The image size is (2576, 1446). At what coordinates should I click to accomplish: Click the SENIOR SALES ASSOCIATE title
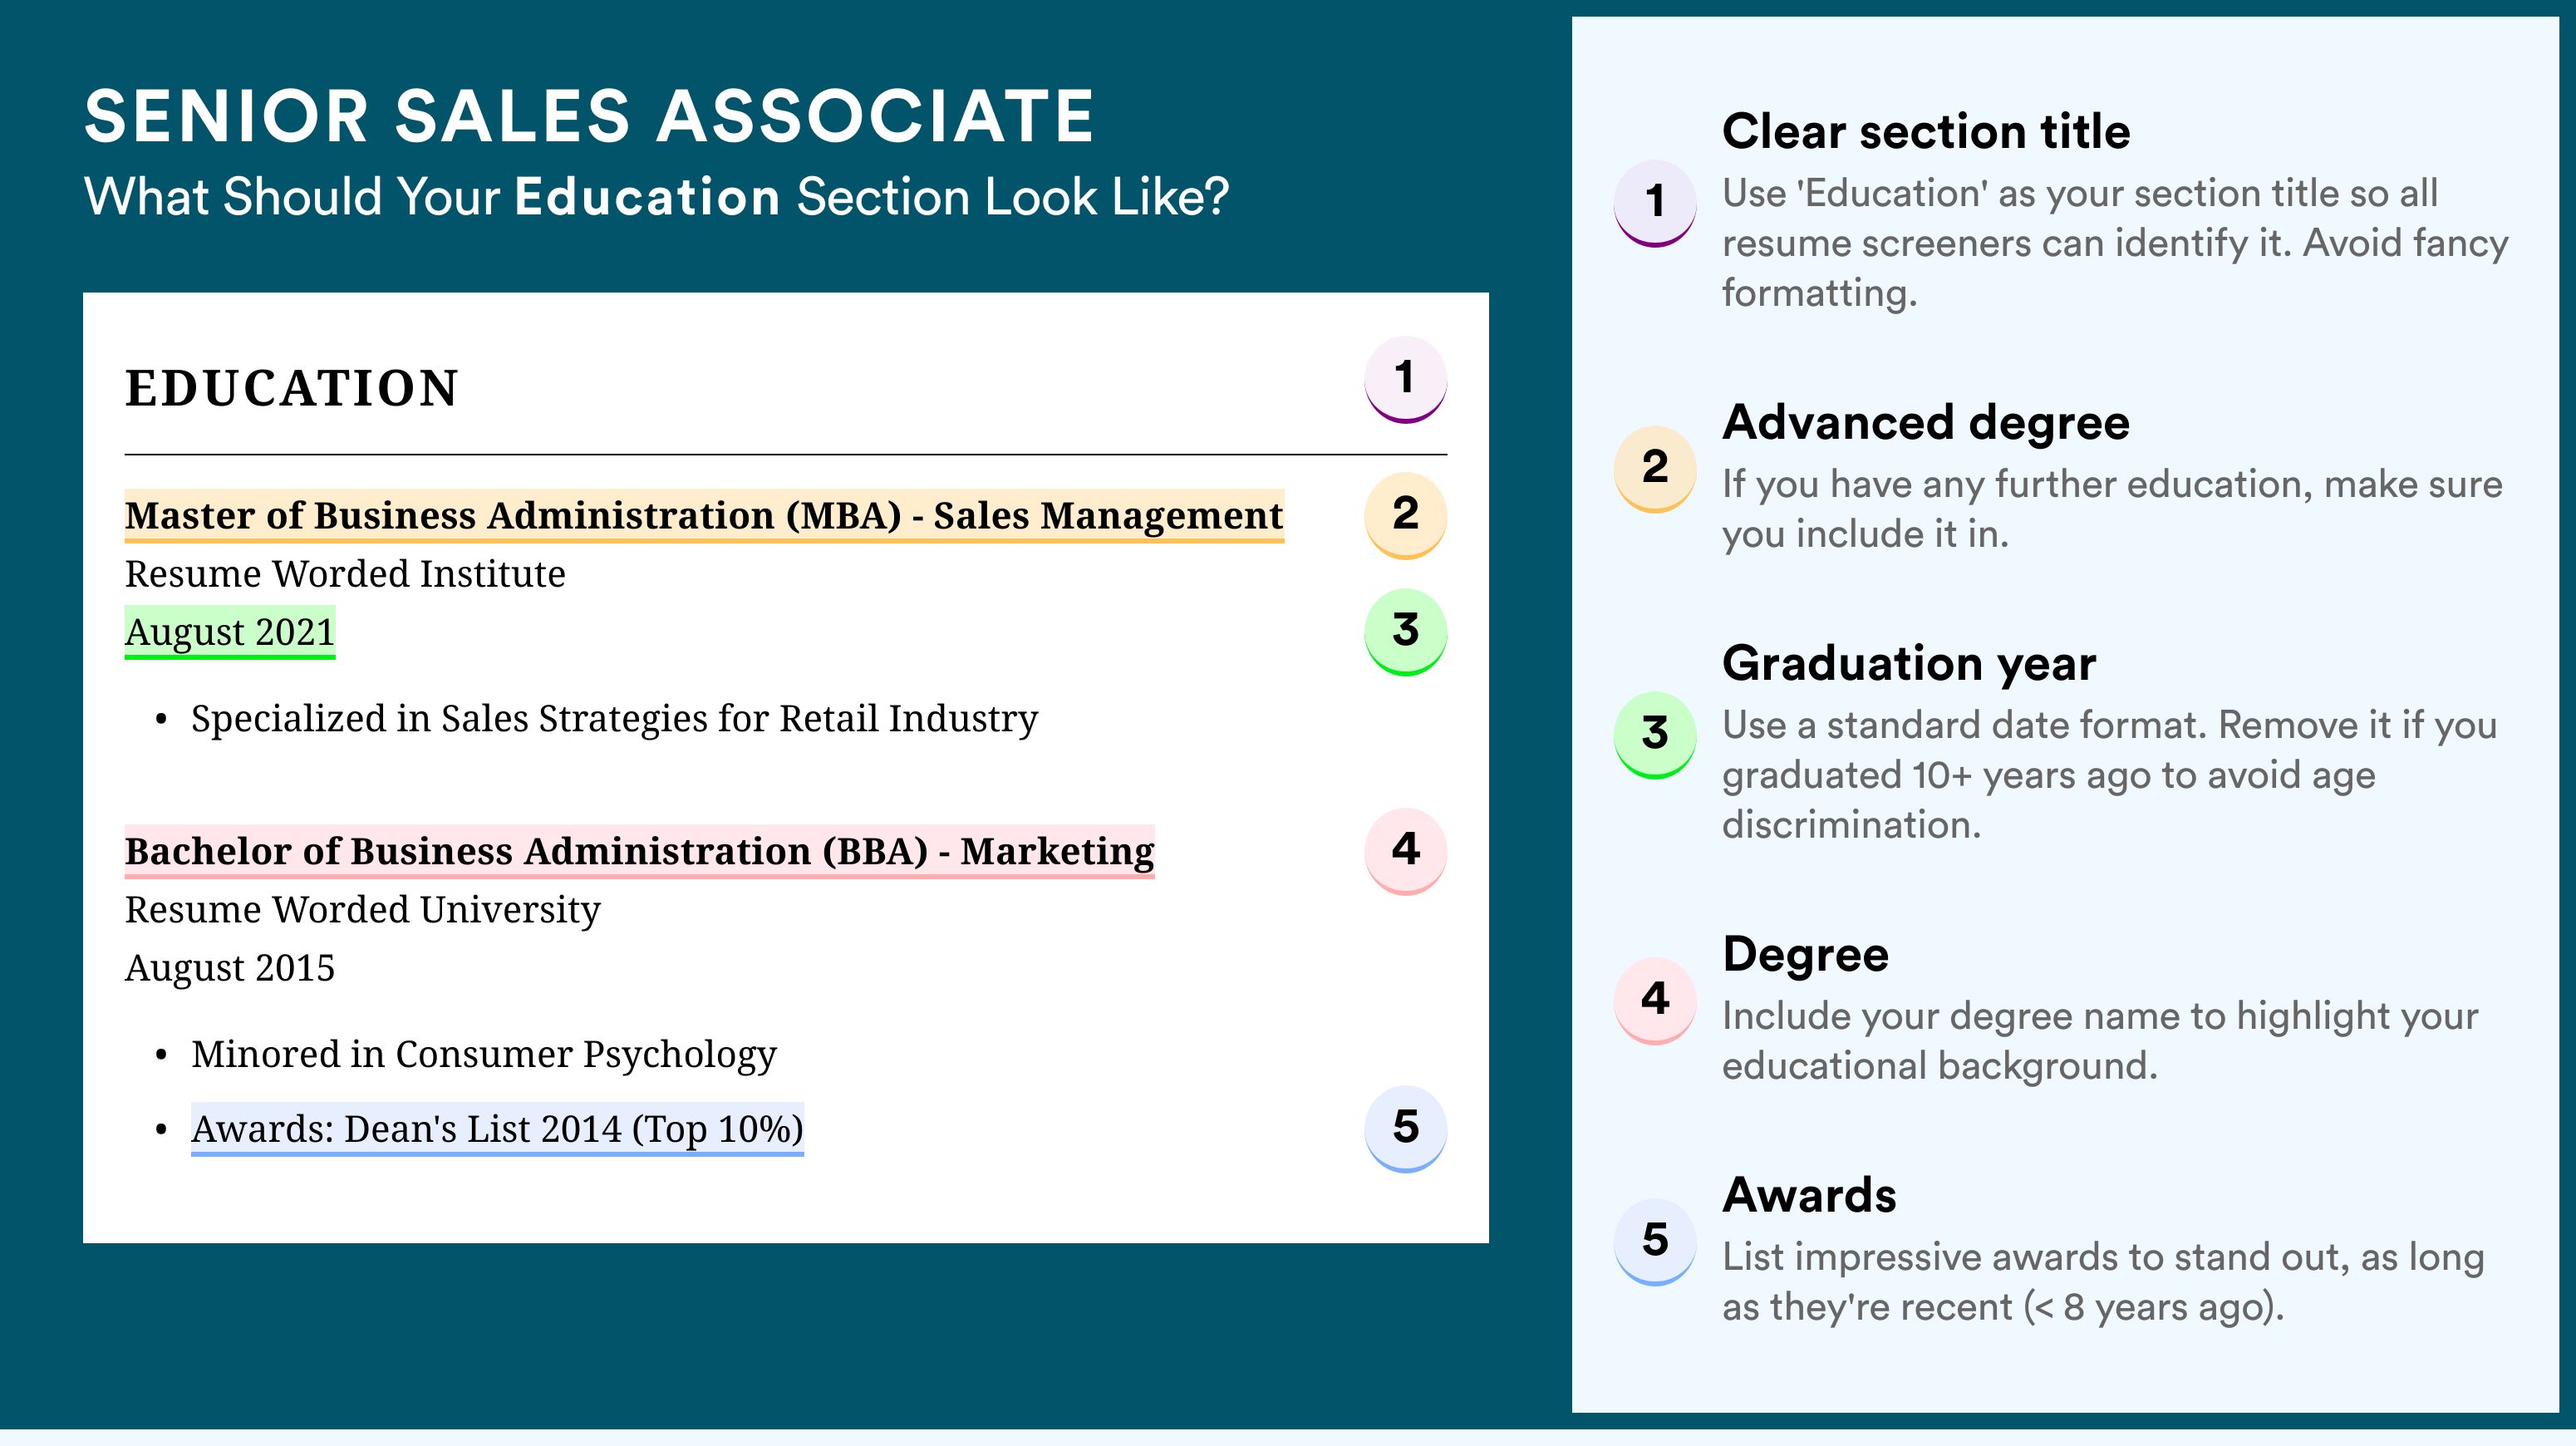point(589,116)
